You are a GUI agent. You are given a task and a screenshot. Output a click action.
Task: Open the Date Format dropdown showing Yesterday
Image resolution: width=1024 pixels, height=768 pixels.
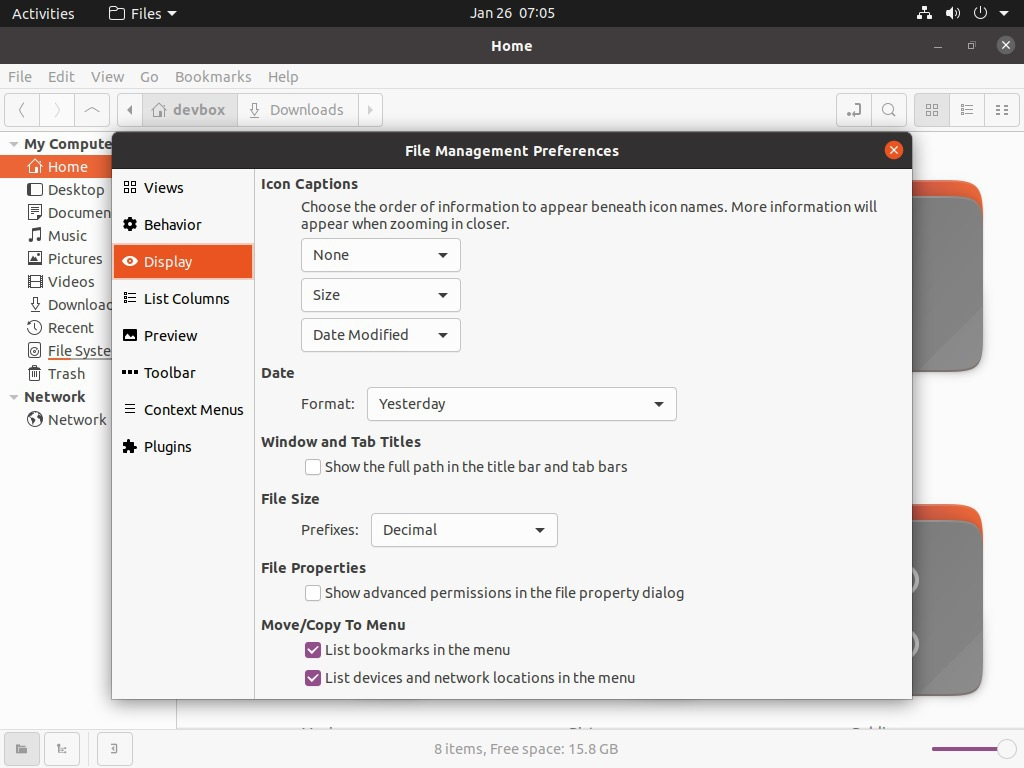(x=521, y=404)
